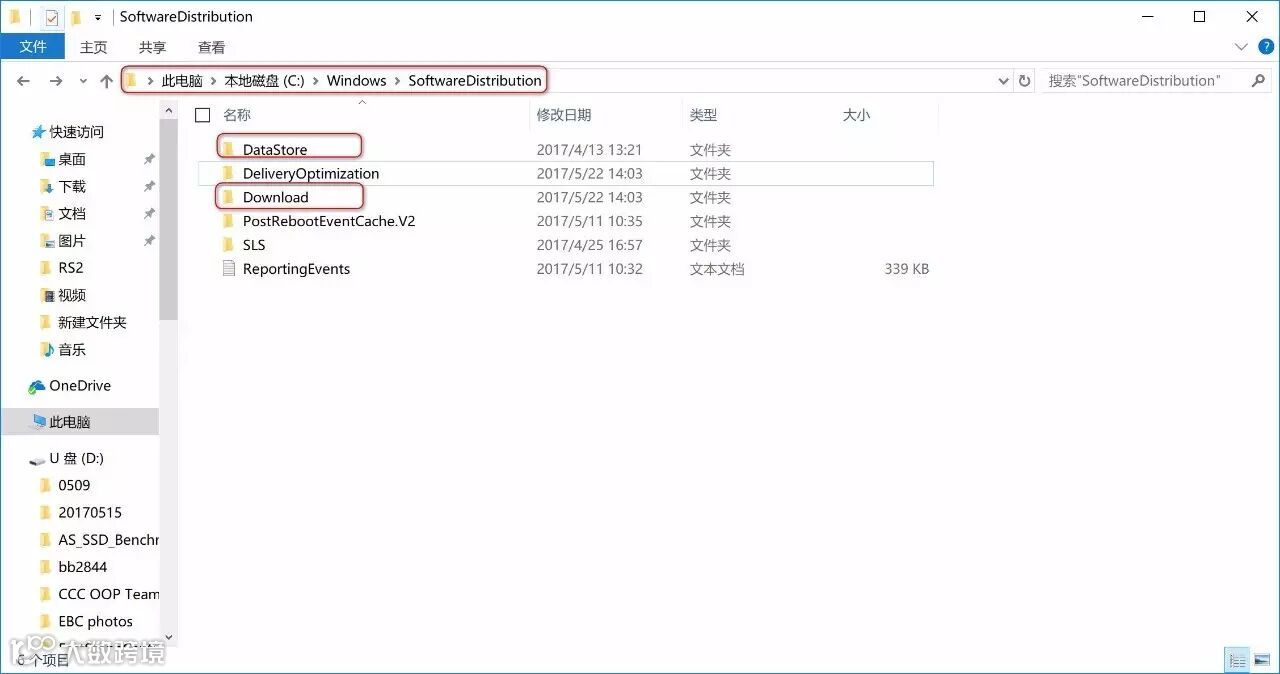This screenshot has width=1280, height=674.
Task: Open CCC OOP Team folder in navigation pane
Action: [x=108, y=594]
